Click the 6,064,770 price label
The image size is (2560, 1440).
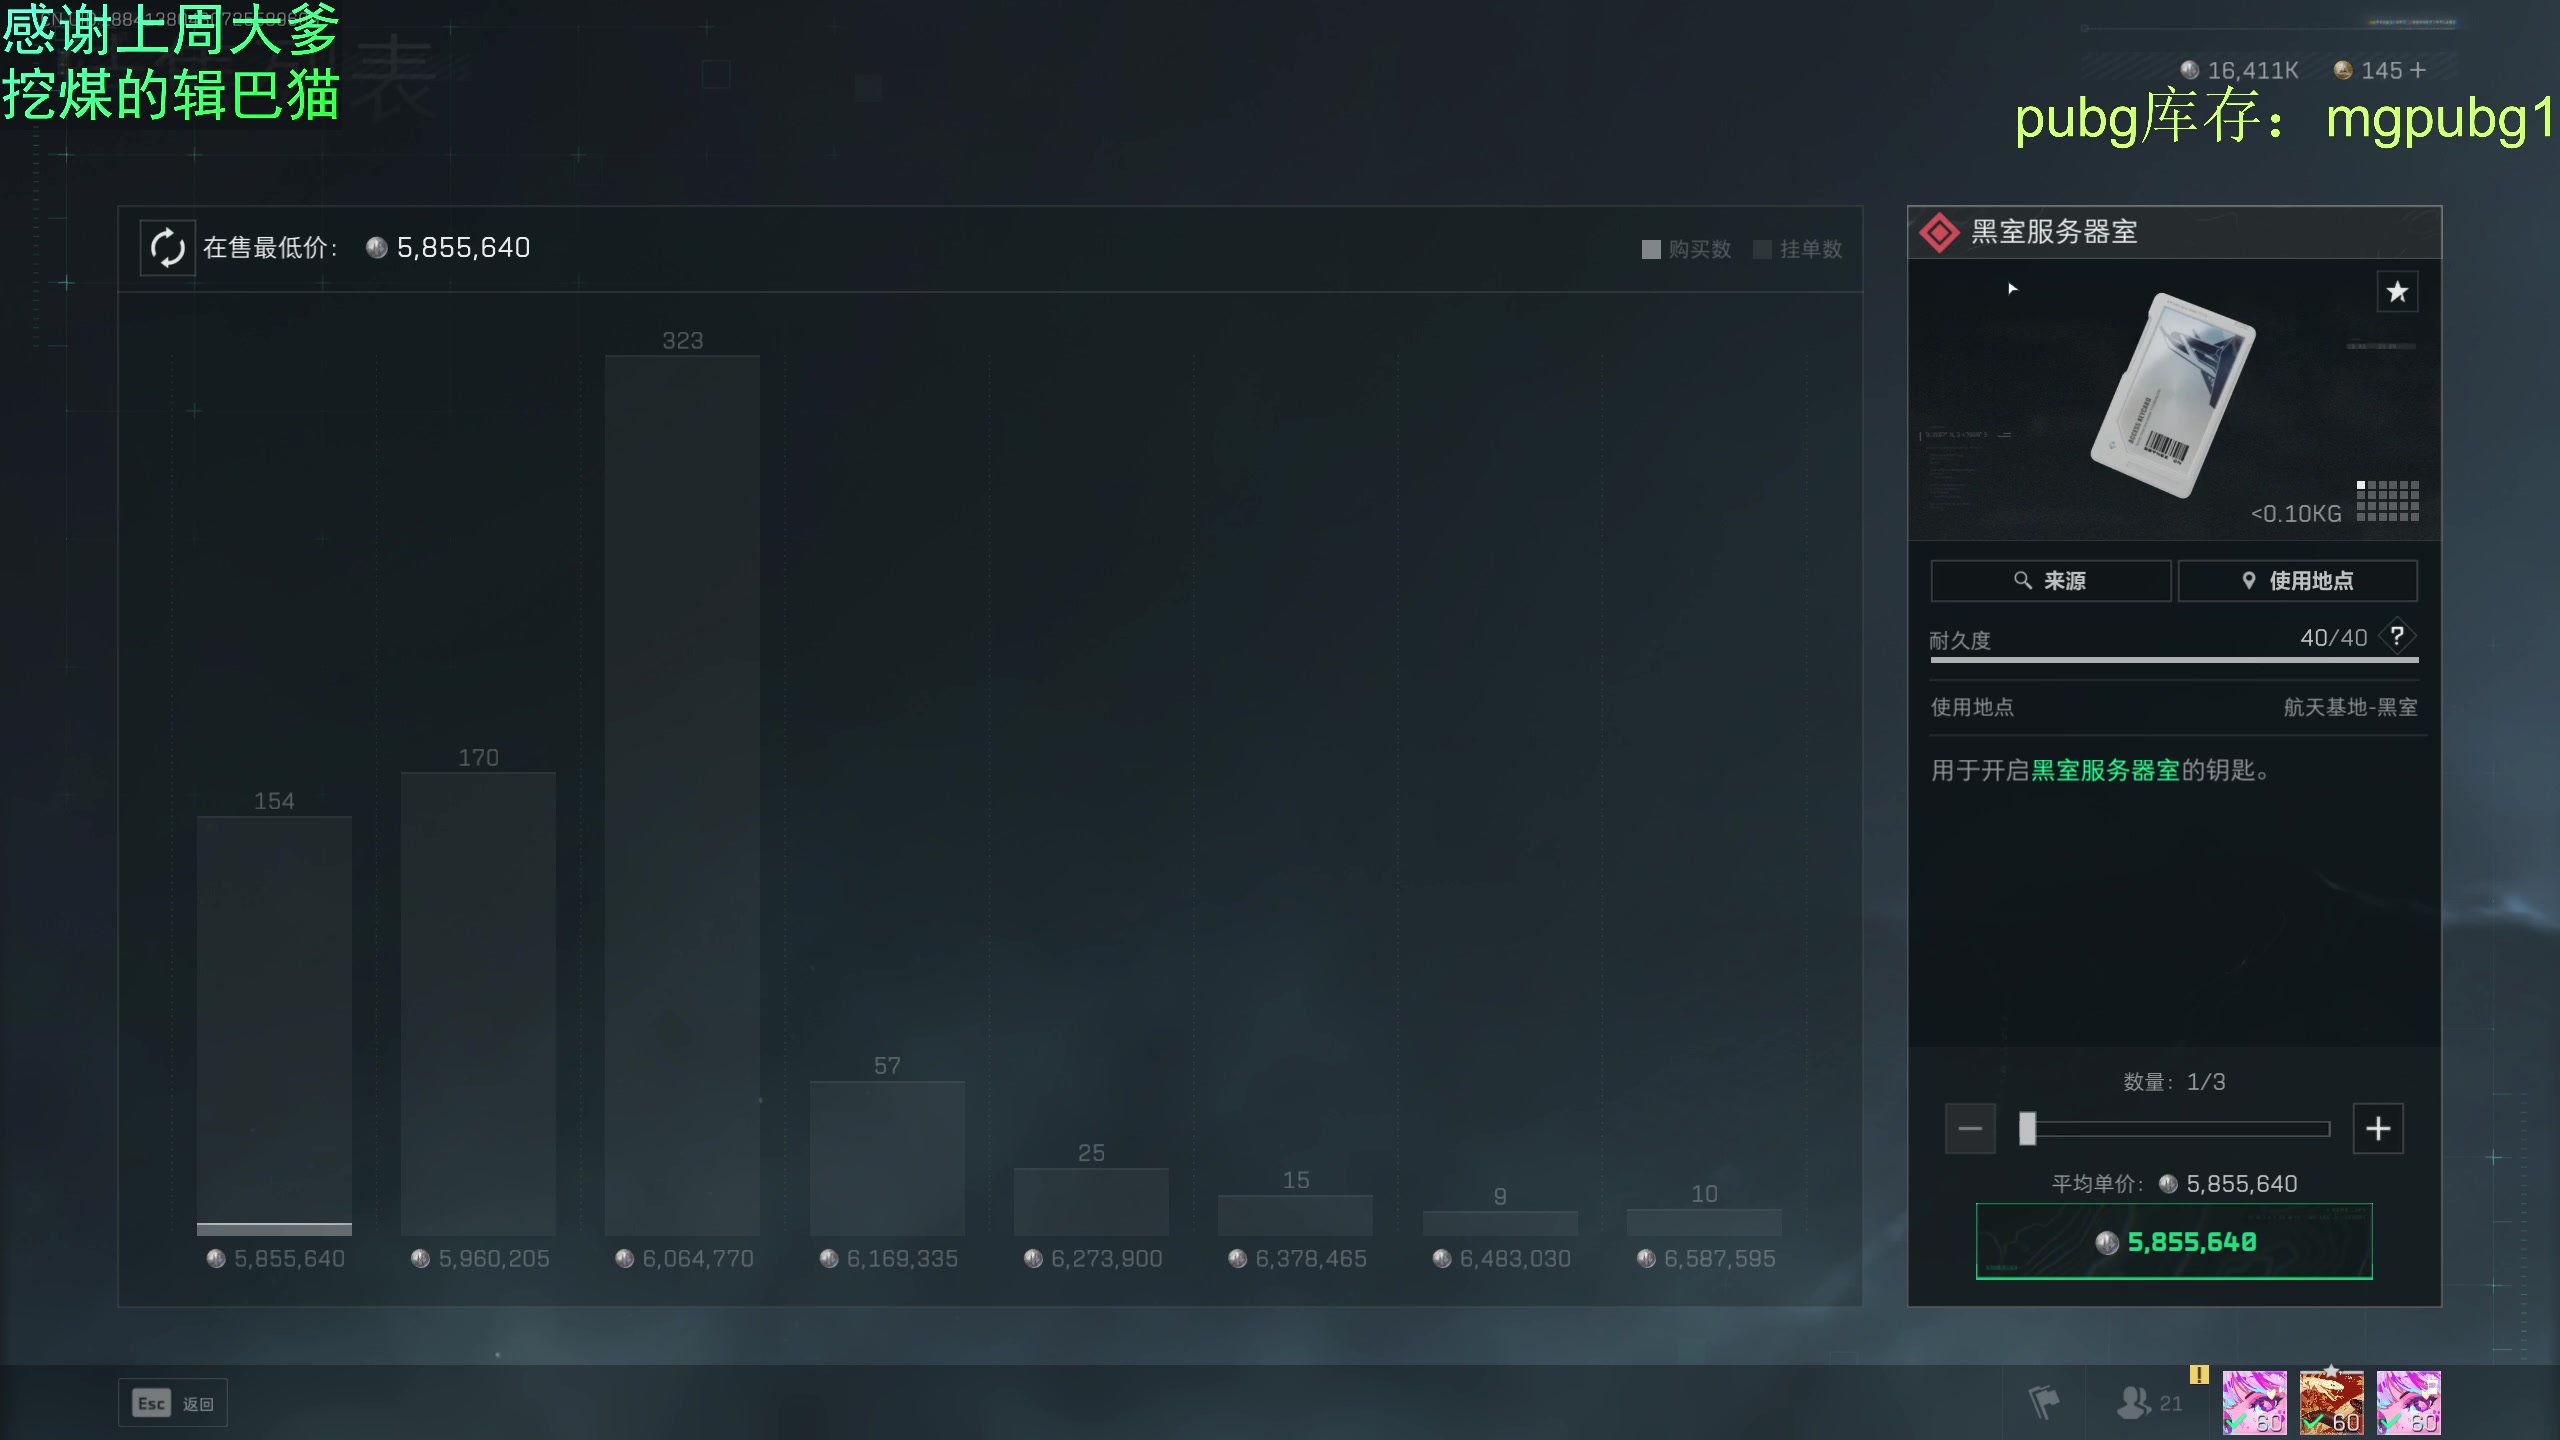click(x=684, y=1259)
